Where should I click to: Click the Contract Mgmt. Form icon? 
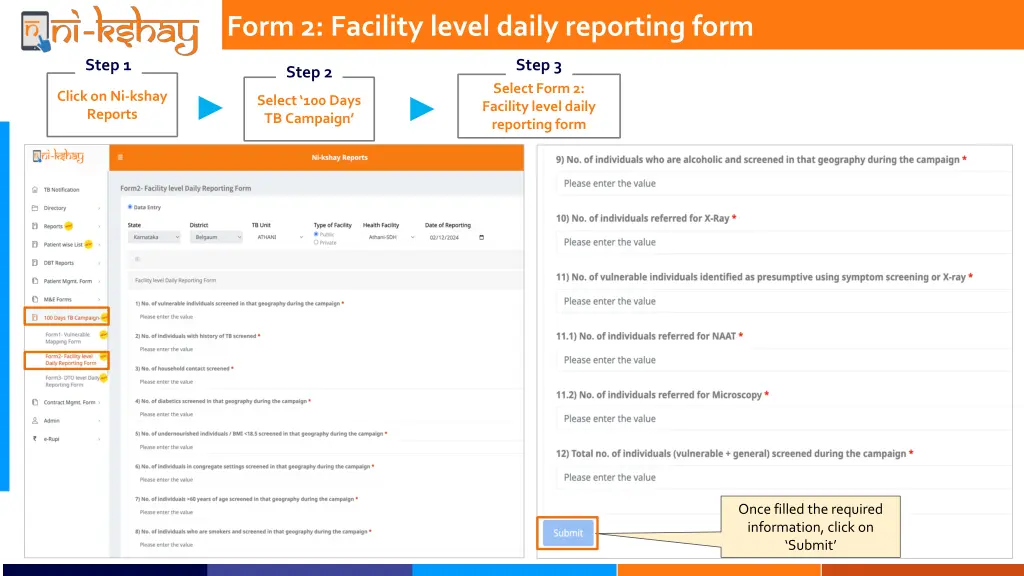pos(35,402)
